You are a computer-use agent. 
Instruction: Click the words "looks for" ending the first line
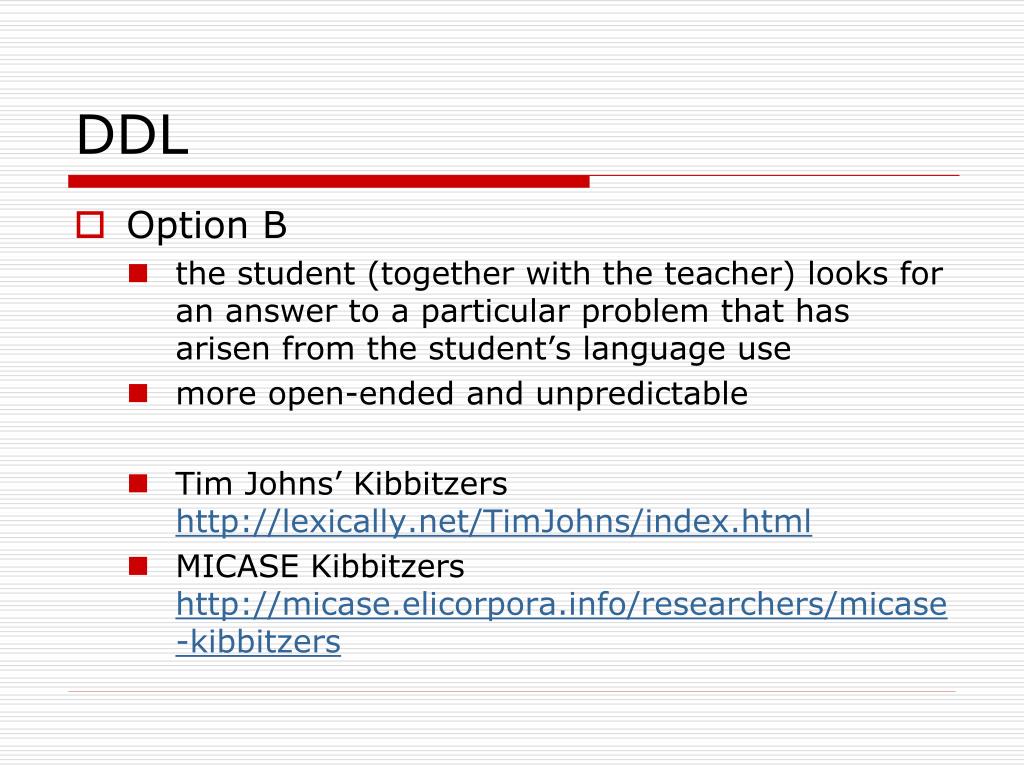click(x=875, y=273)
